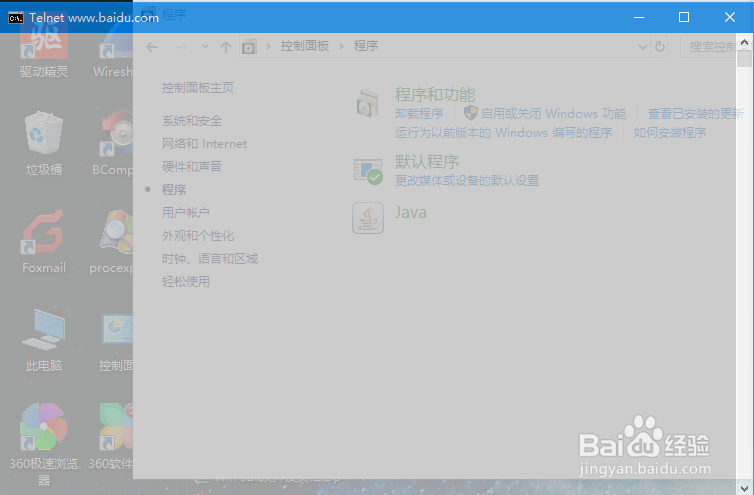Click the address bar's Control Panel icon

click(249, 47)
